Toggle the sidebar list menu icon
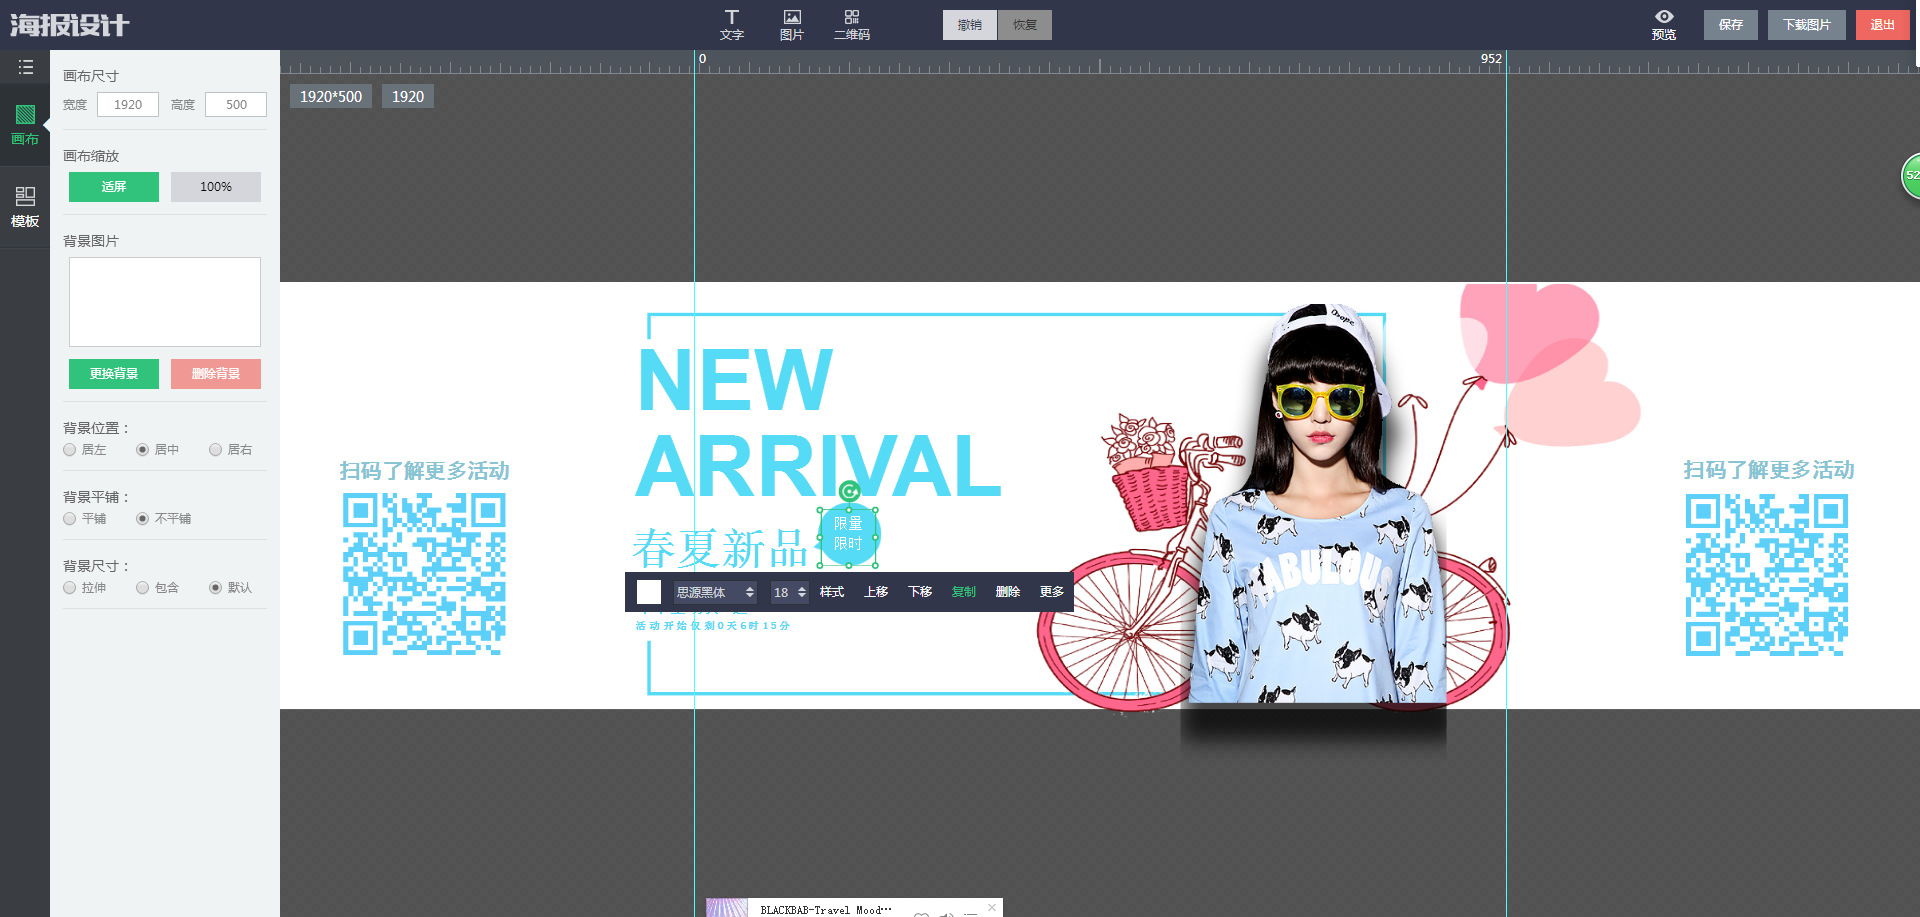1920x917 pixels. 25,67
